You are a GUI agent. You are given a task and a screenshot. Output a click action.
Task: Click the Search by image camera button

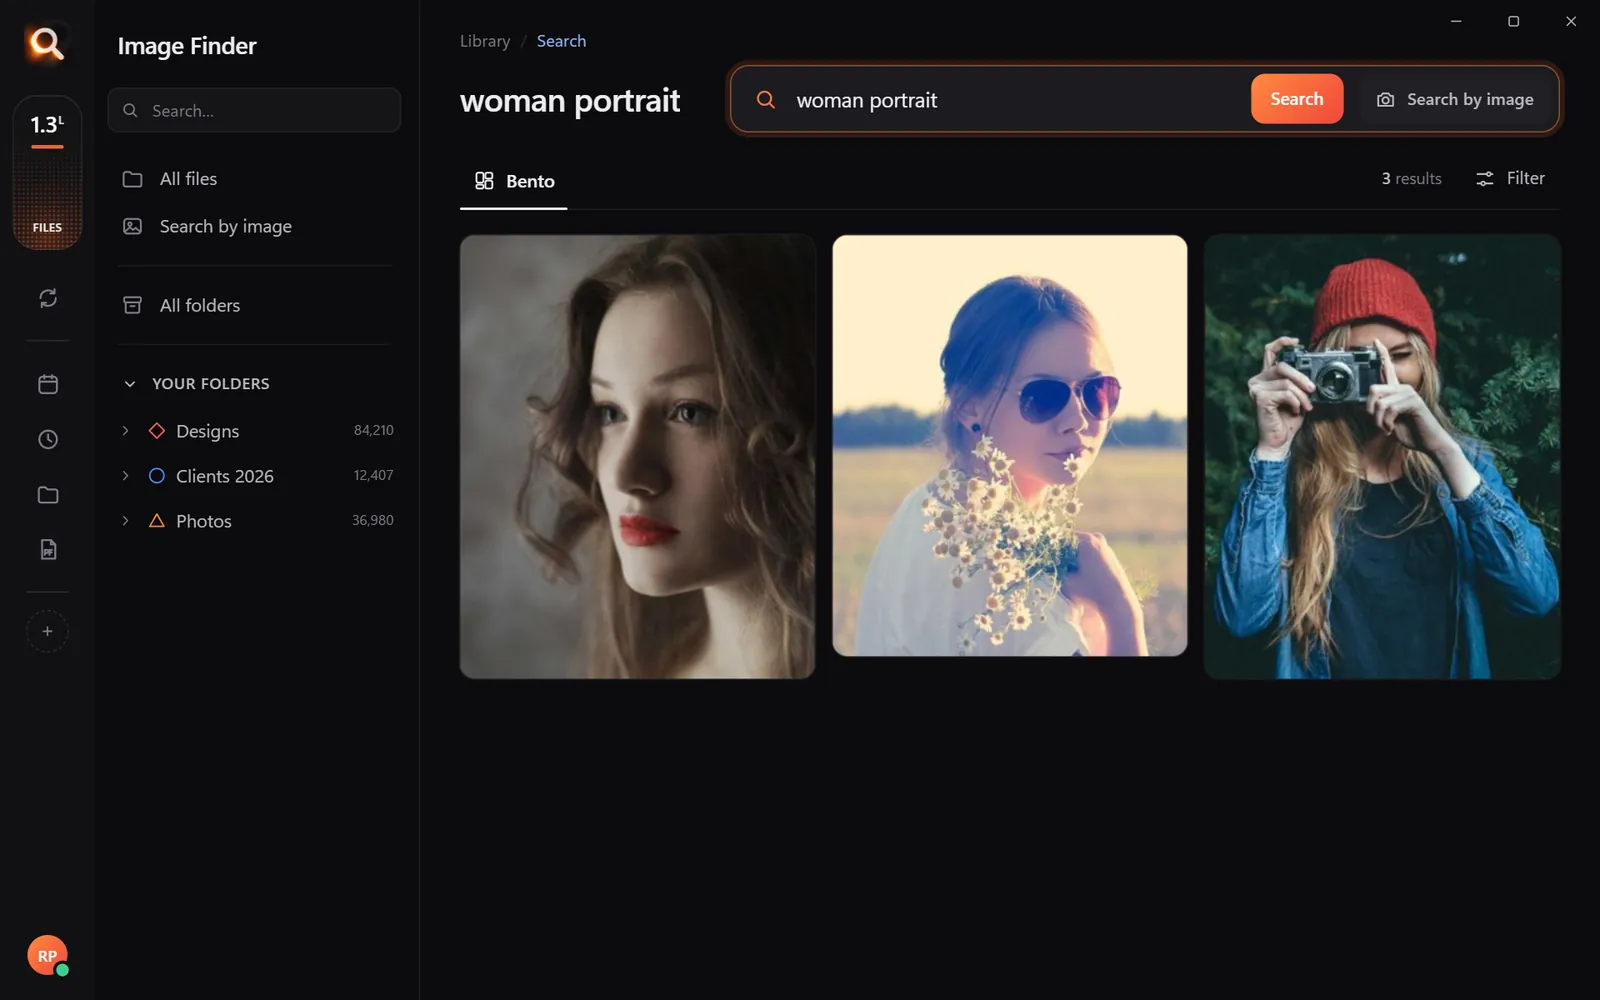click(x=1455, y=99)
